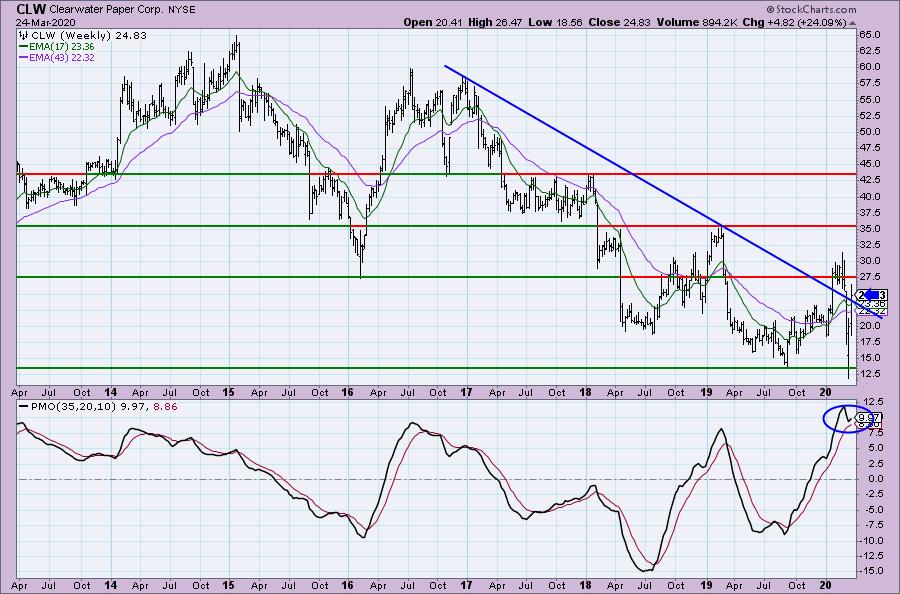Click the 20.0 price axis label
Viewport: 900px width, 594px height.
pos(870,325)
